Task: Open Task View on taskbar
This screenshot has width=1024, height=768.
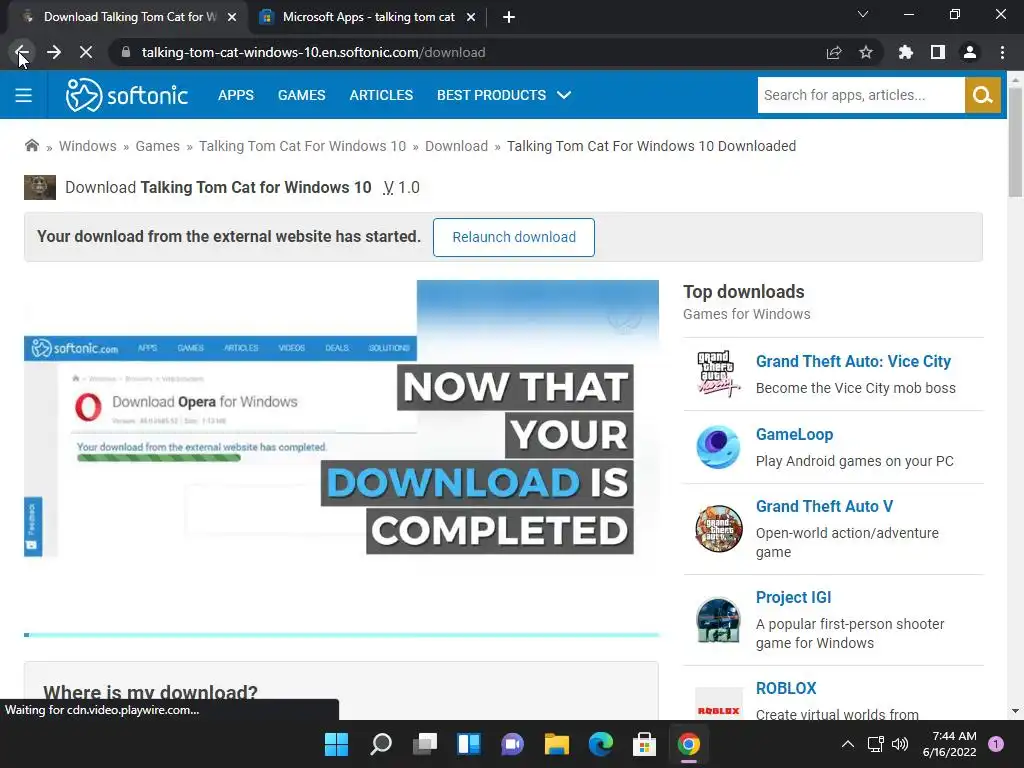Action: (425, 744)
